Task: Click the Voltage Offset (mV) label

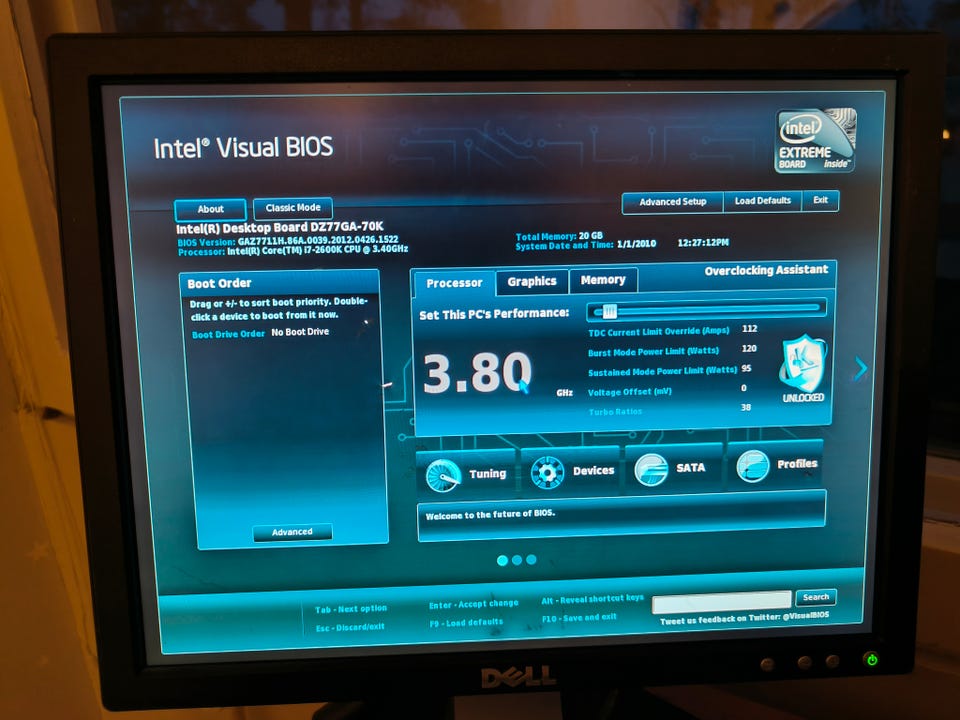Action: [x=629, y=392]
